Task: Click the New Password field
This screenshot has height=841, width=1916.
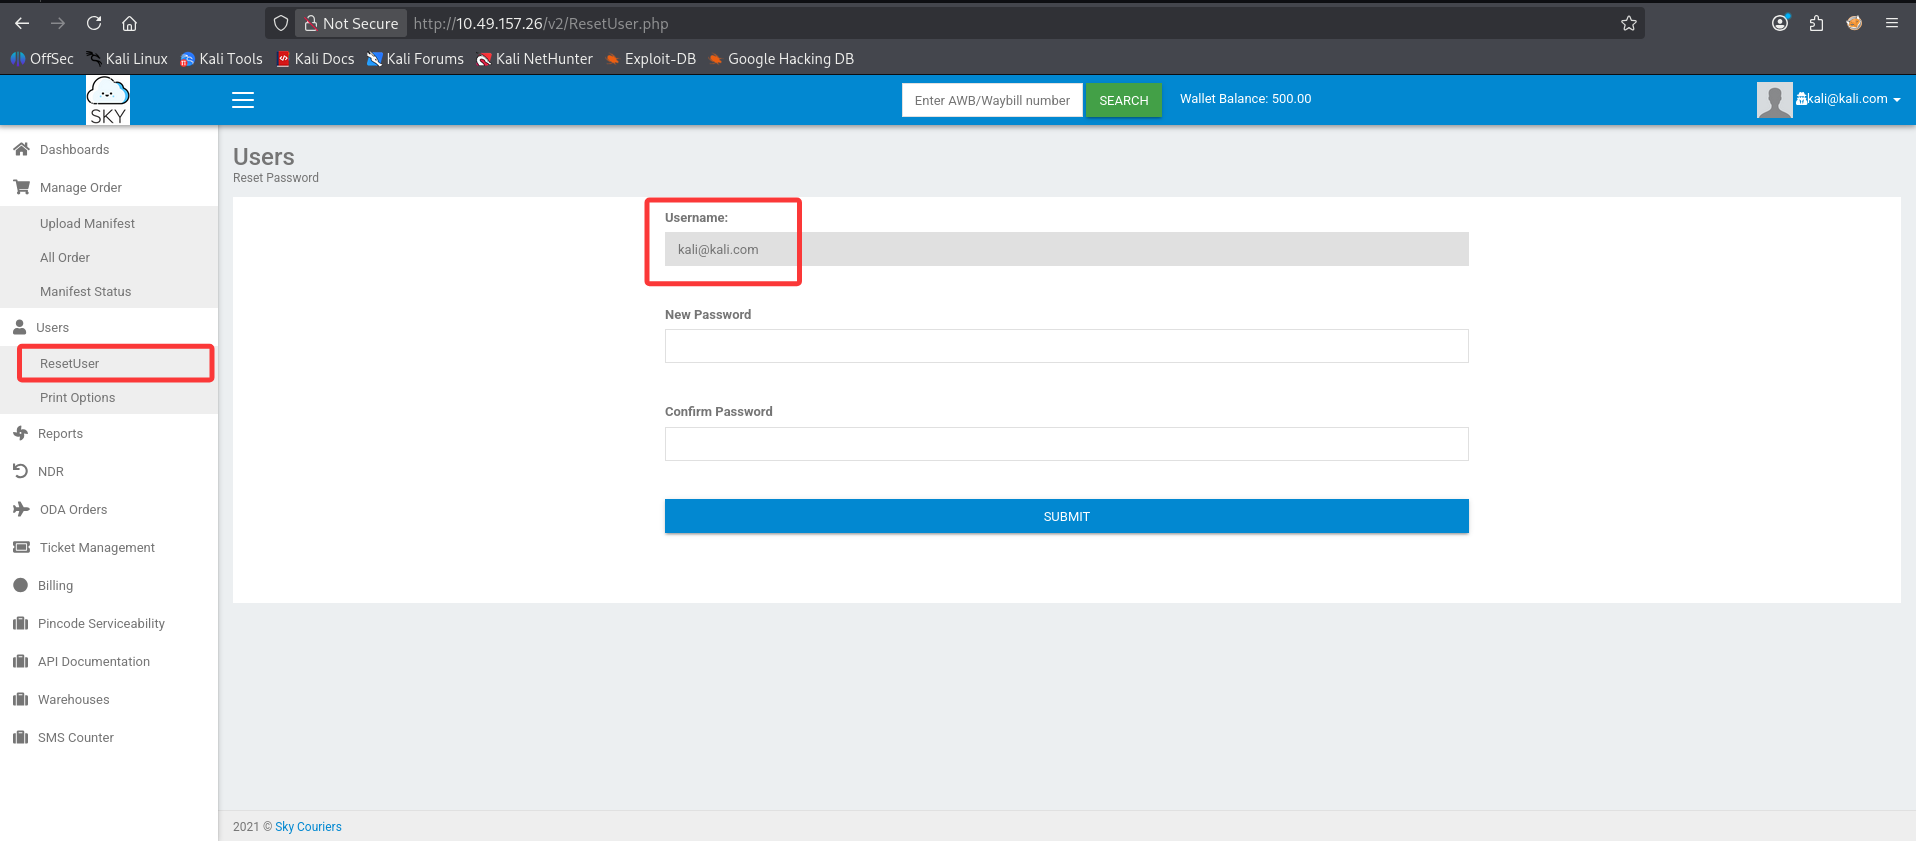Action: pyautogui.click(x=1066, y=346)
